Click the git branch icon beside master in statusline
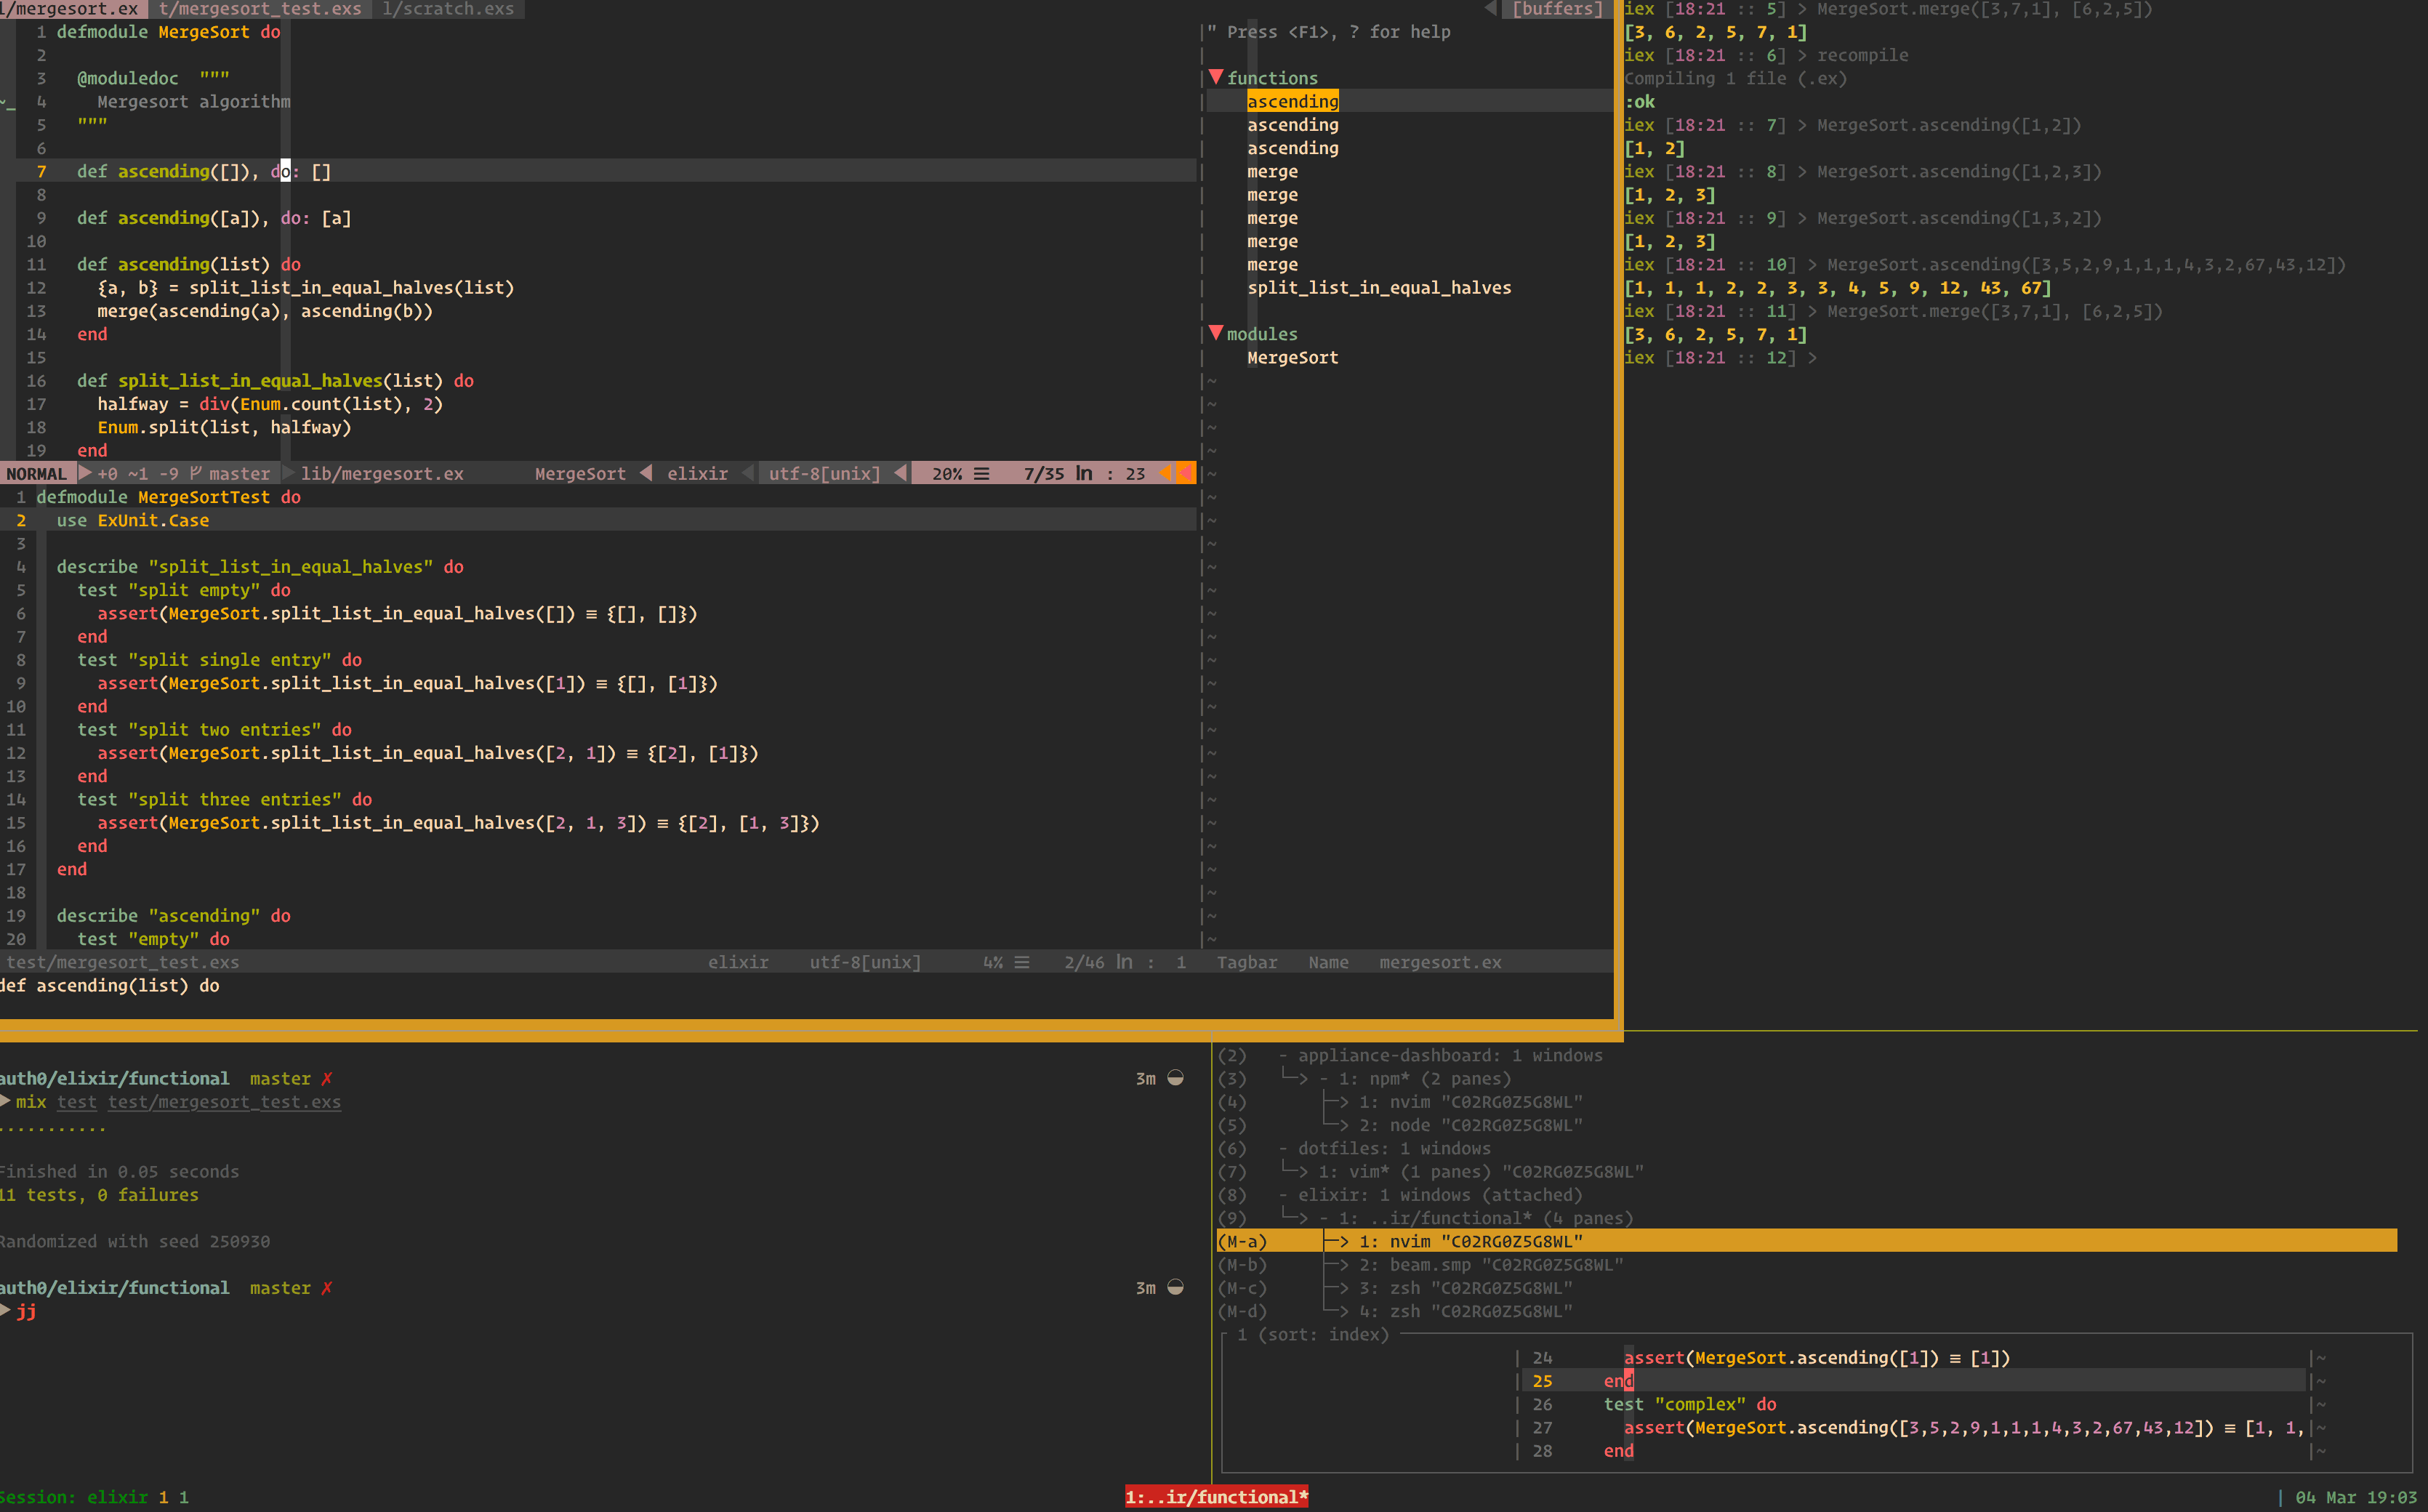The width and height of the screenshot is (2428, 1512). (196, 473)
